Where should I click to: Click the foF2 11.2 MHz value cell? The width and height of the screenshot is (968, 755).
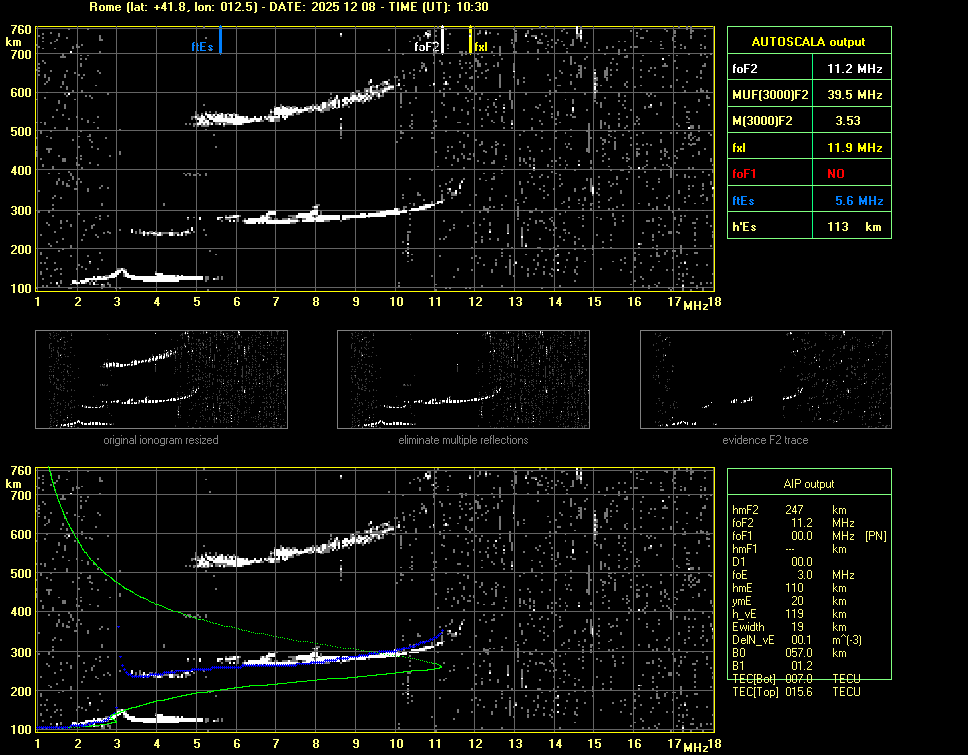tap(854, 69)
